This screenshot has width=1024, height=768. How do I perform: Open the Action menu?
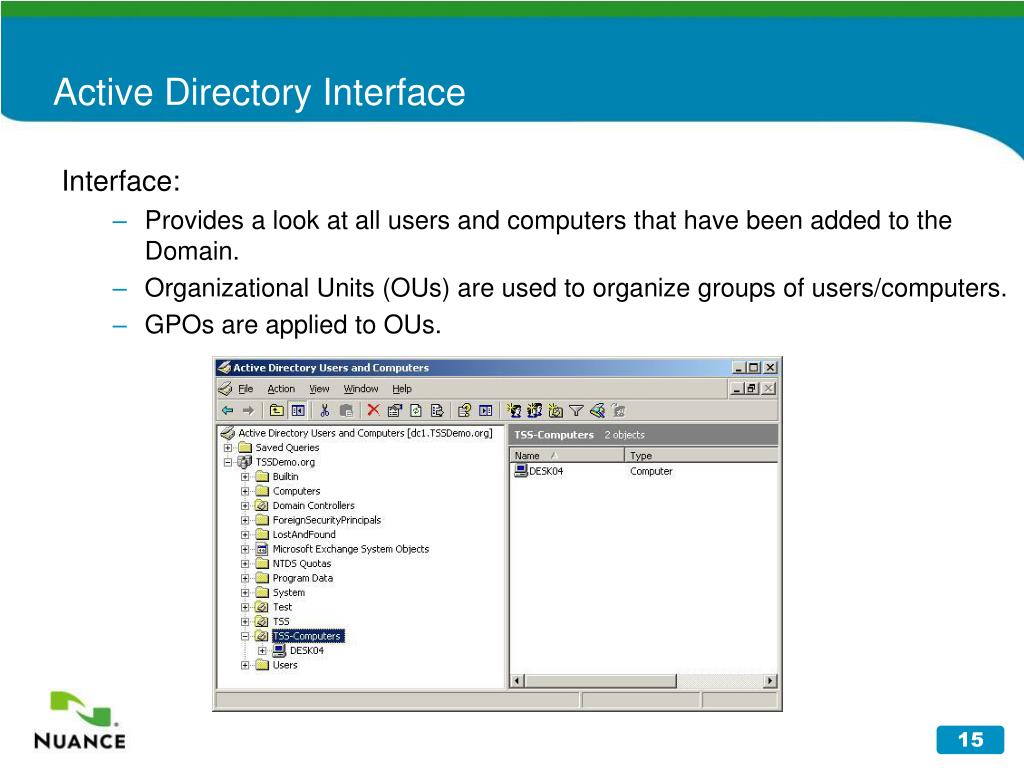click(x=281, y=389)
